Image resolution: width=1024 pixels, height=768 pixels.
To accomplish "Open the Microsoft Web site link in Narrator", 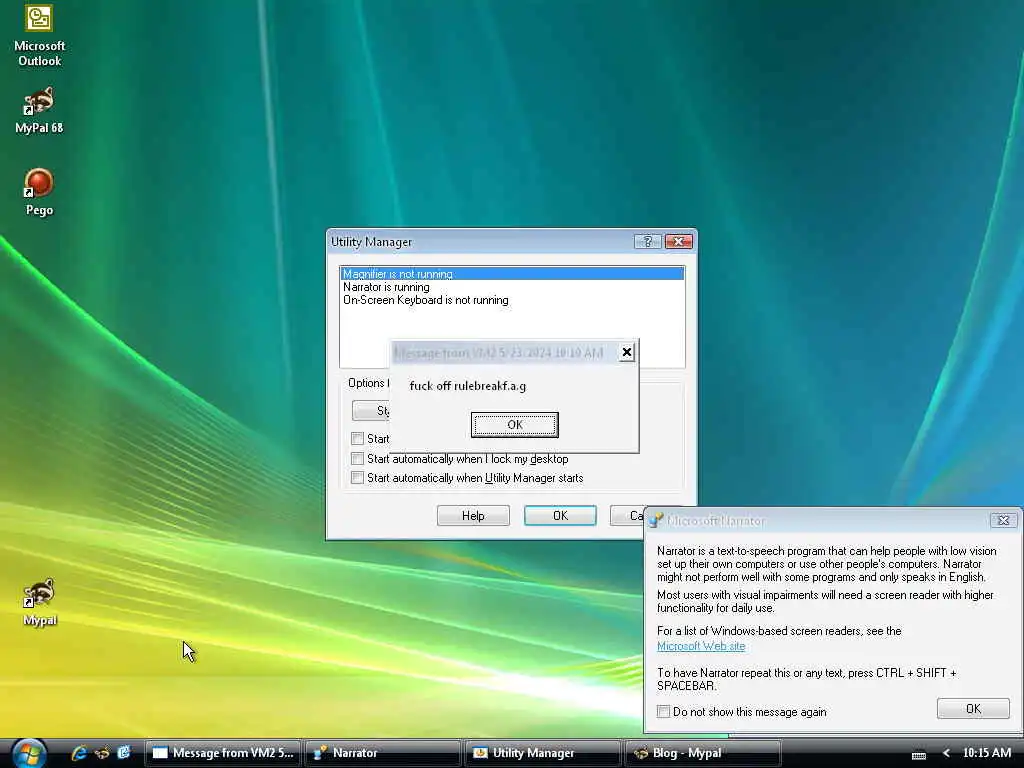I will (701, 646).
